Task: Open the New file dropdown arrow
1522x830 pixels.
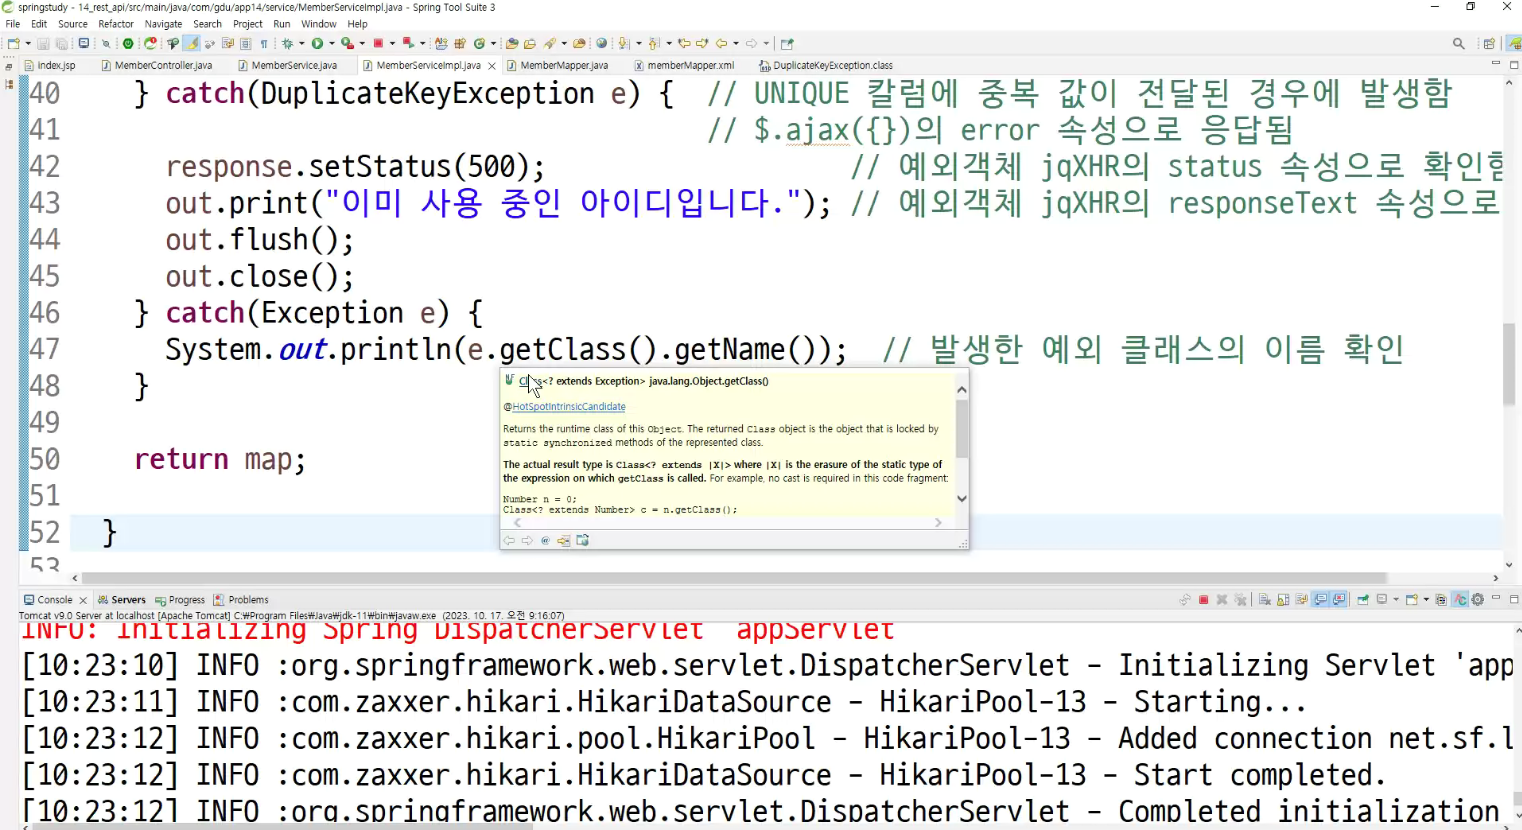Action: pyautogui.click(x=28, y=44)
